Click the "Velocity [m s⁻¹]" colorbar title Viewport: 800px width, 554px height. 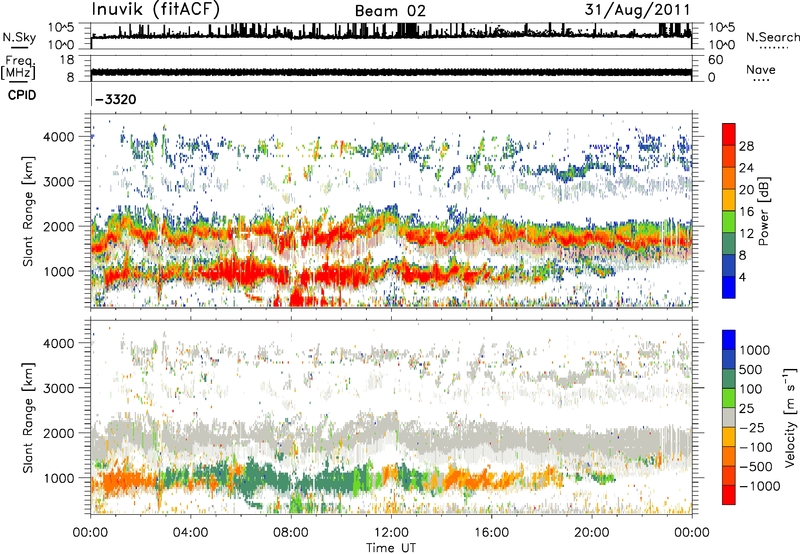pyautogui.click(x=790, y=417)
